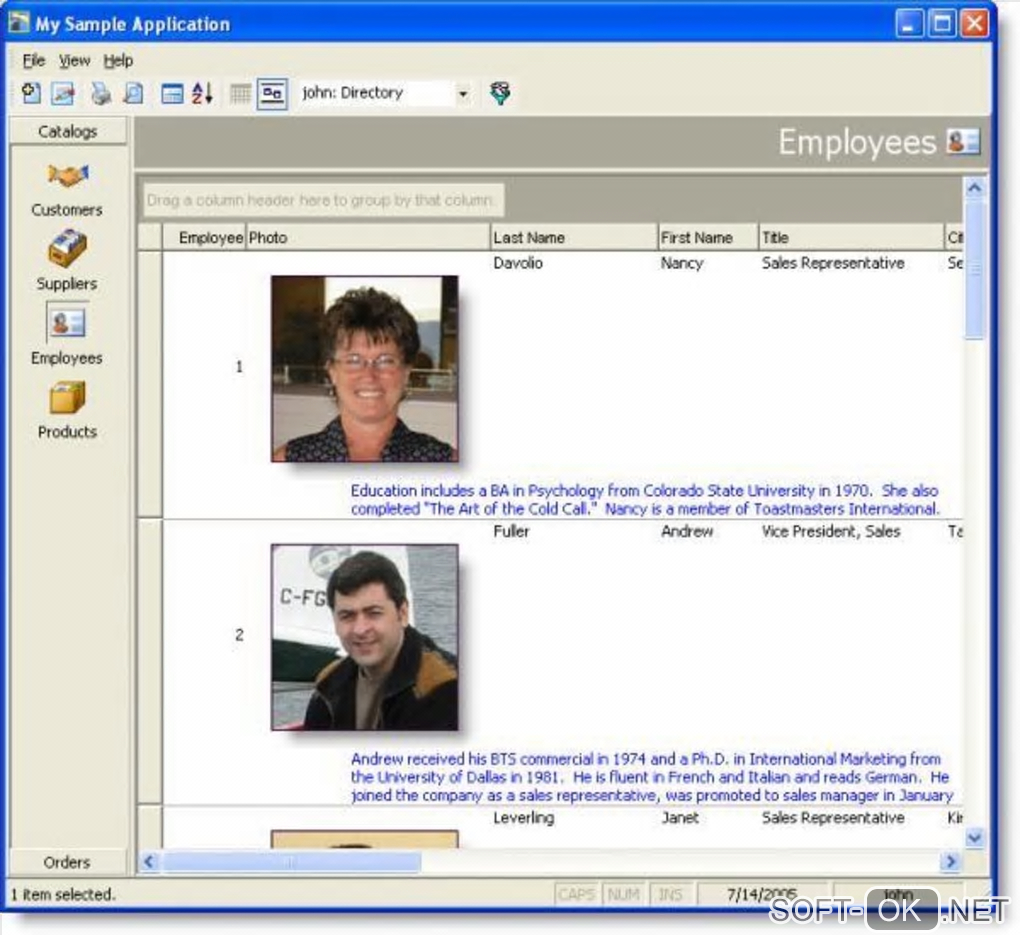Open the Customers catalog
1020x935 pixels.
click(67, 190)
